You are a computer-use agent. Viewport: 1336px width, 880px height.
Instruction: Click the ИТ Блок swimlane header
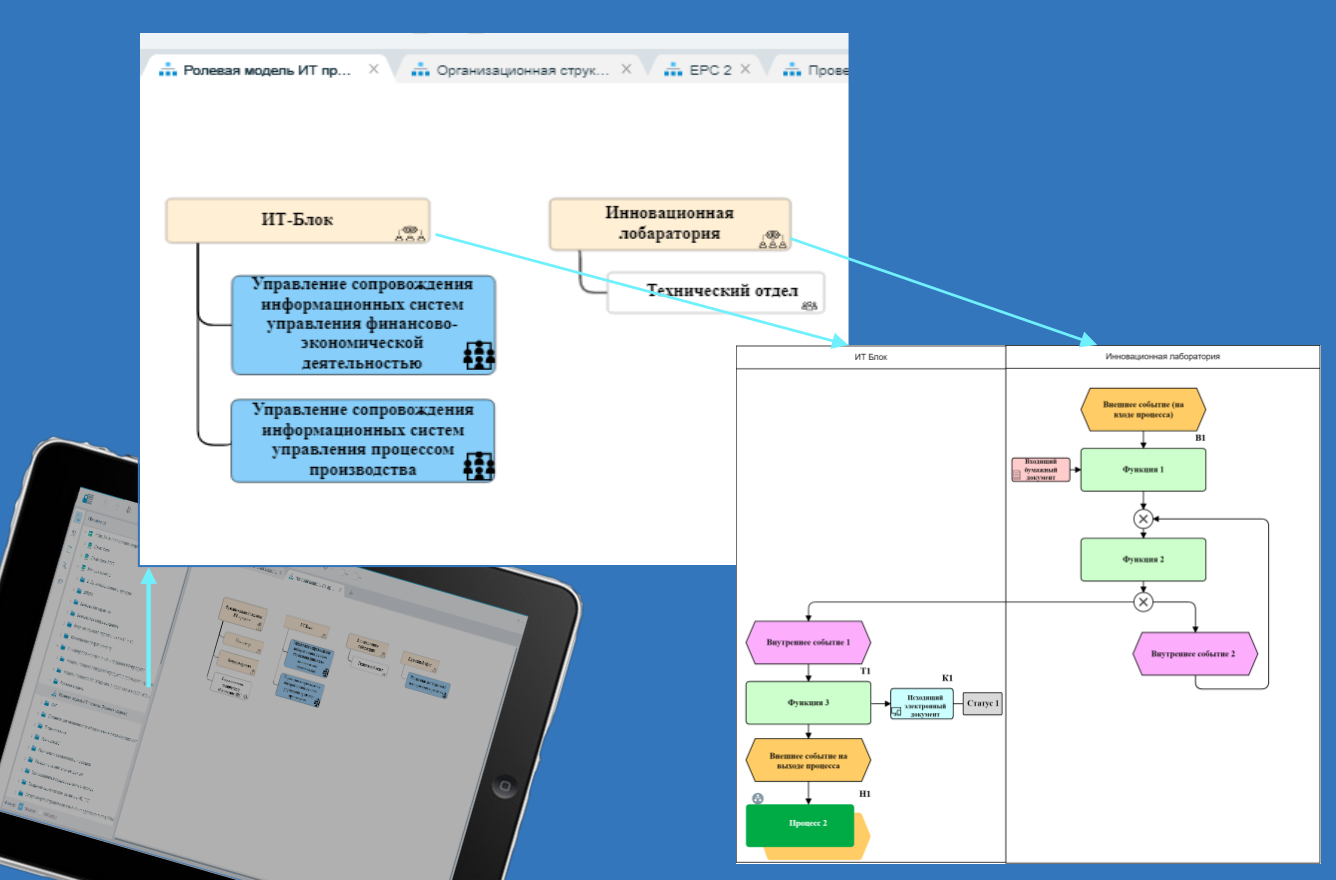click(x=871, y=357)
